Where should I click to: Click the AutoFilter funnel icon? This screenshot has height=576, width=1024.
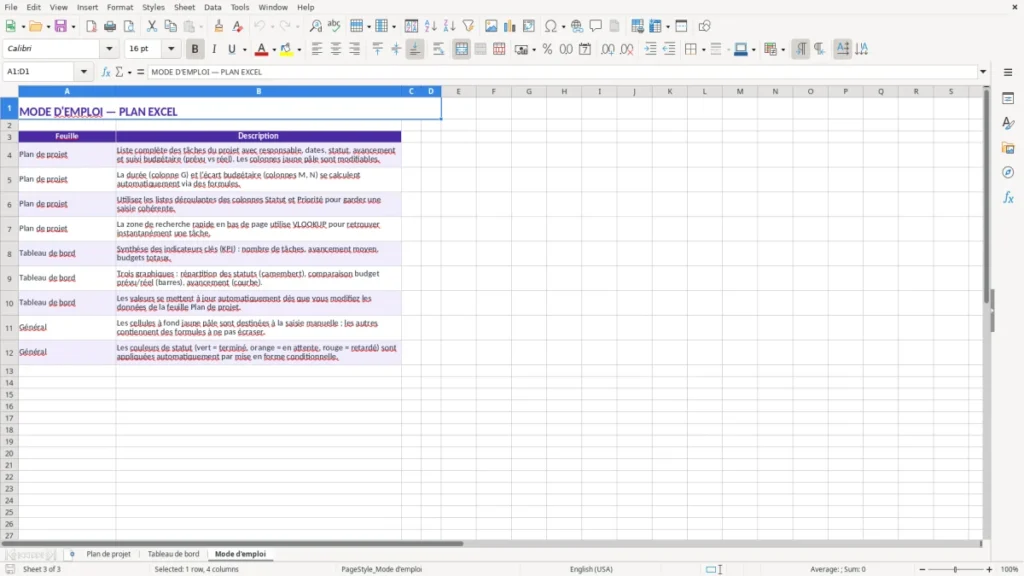(x=468, y=26)
